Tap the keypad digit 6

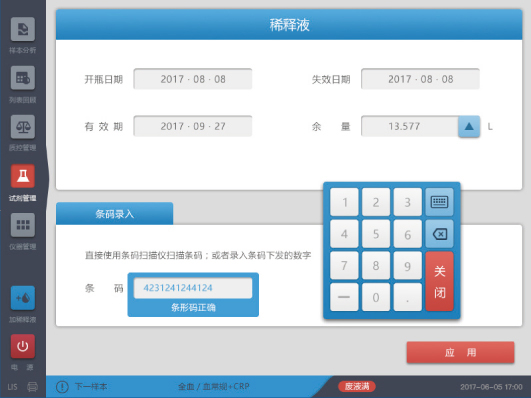click(408, 234)
